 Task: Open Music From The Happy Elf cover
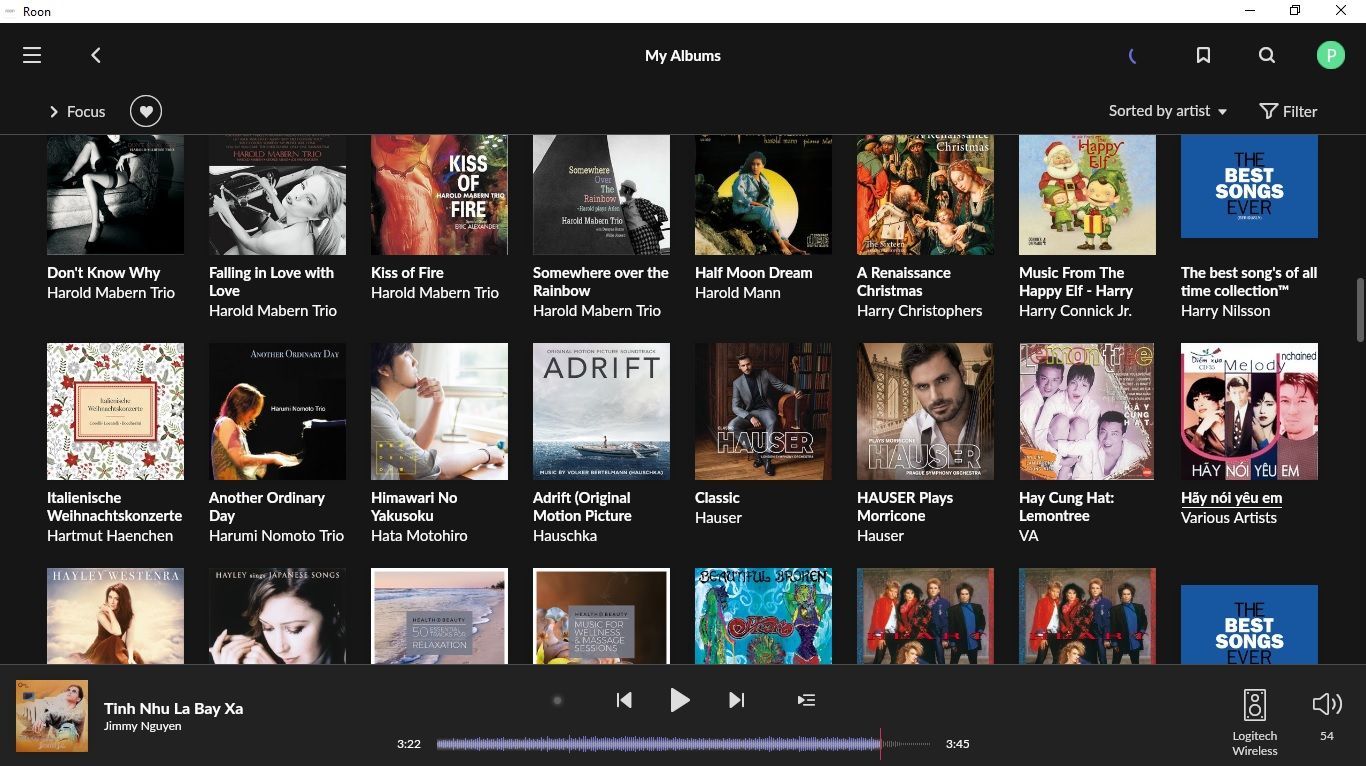pos(1087,195)
